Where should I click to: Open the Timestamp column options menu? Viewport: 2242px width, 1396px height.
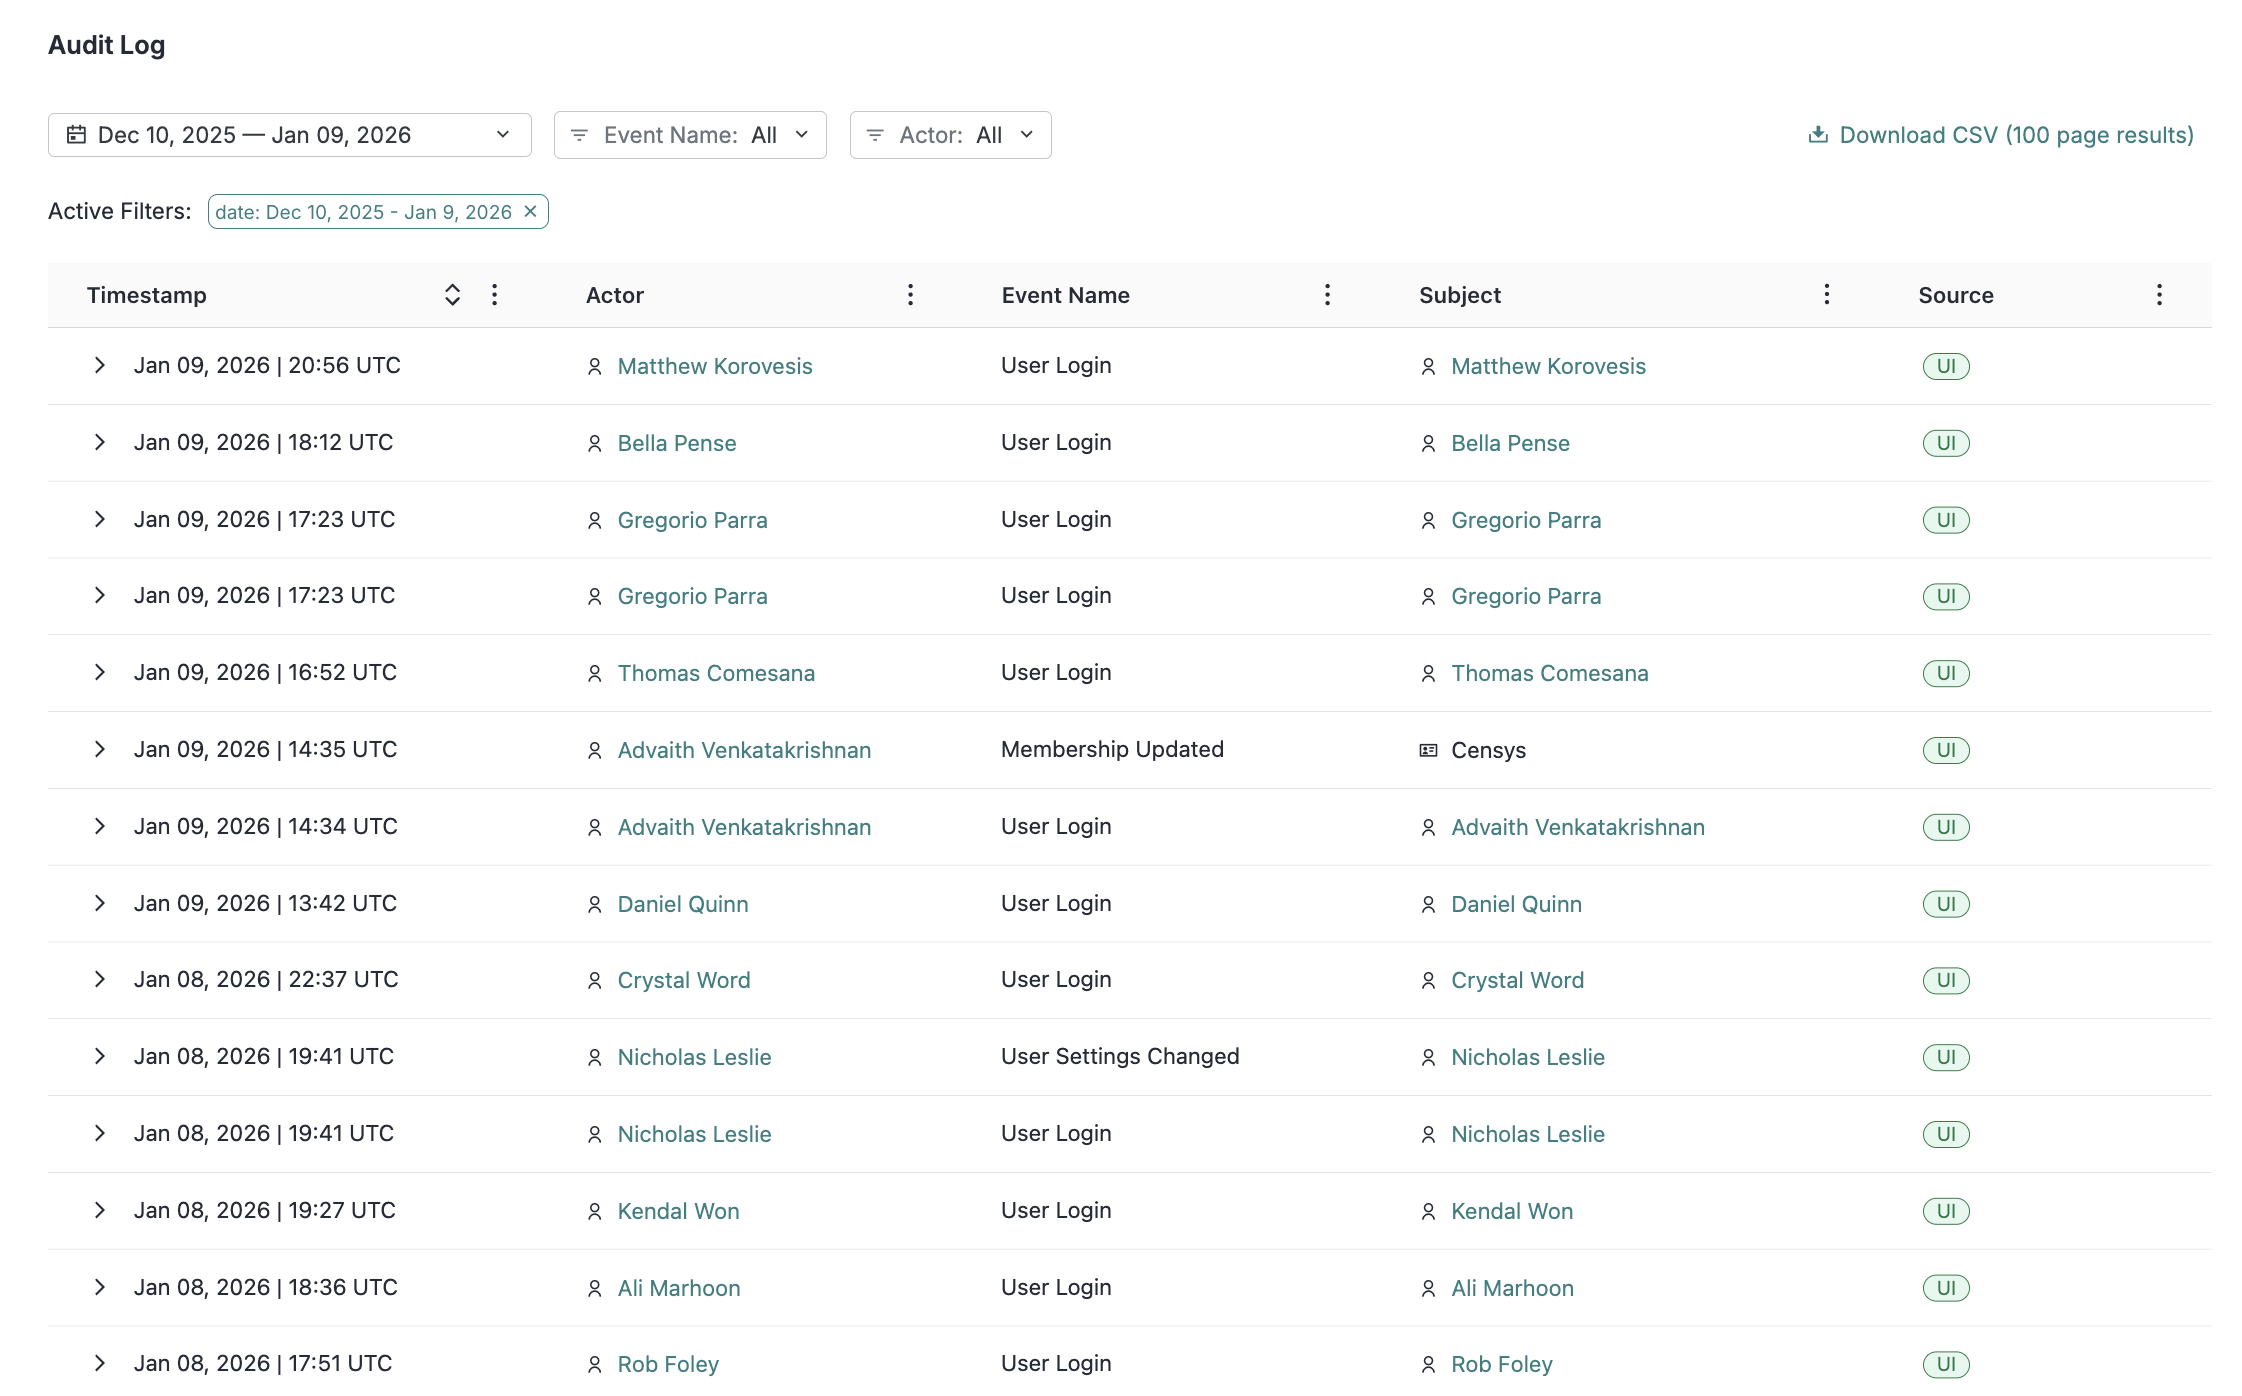click(494, 295)
